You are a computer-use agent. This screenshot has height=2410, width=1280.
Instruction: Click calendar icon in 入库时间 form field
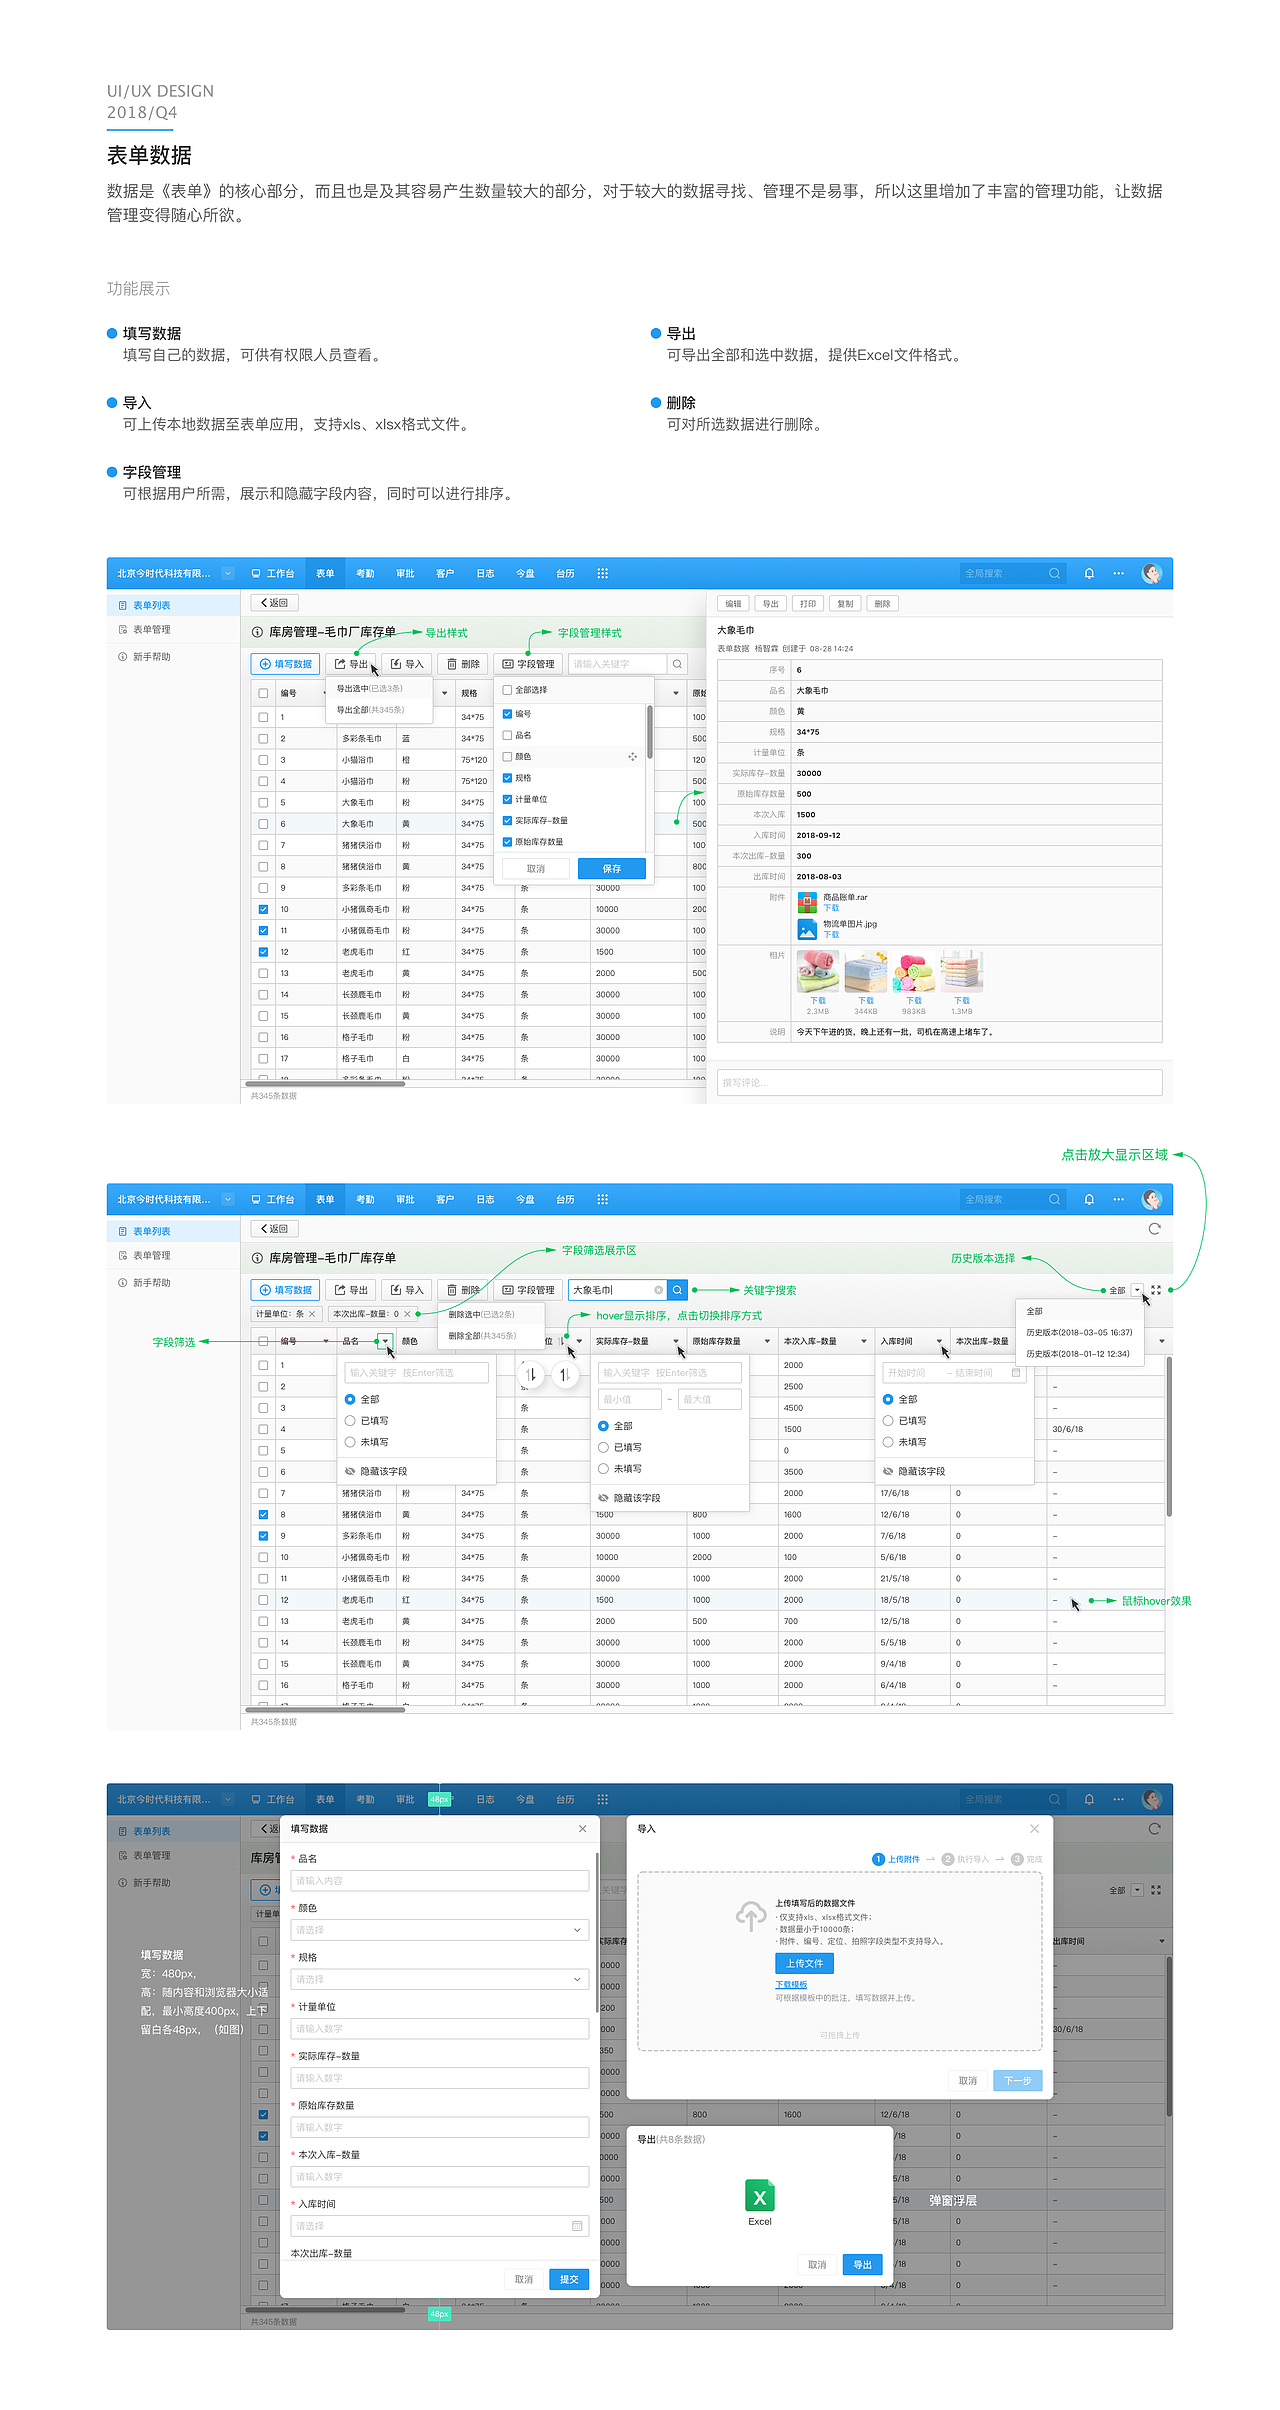pos(577,2226)
